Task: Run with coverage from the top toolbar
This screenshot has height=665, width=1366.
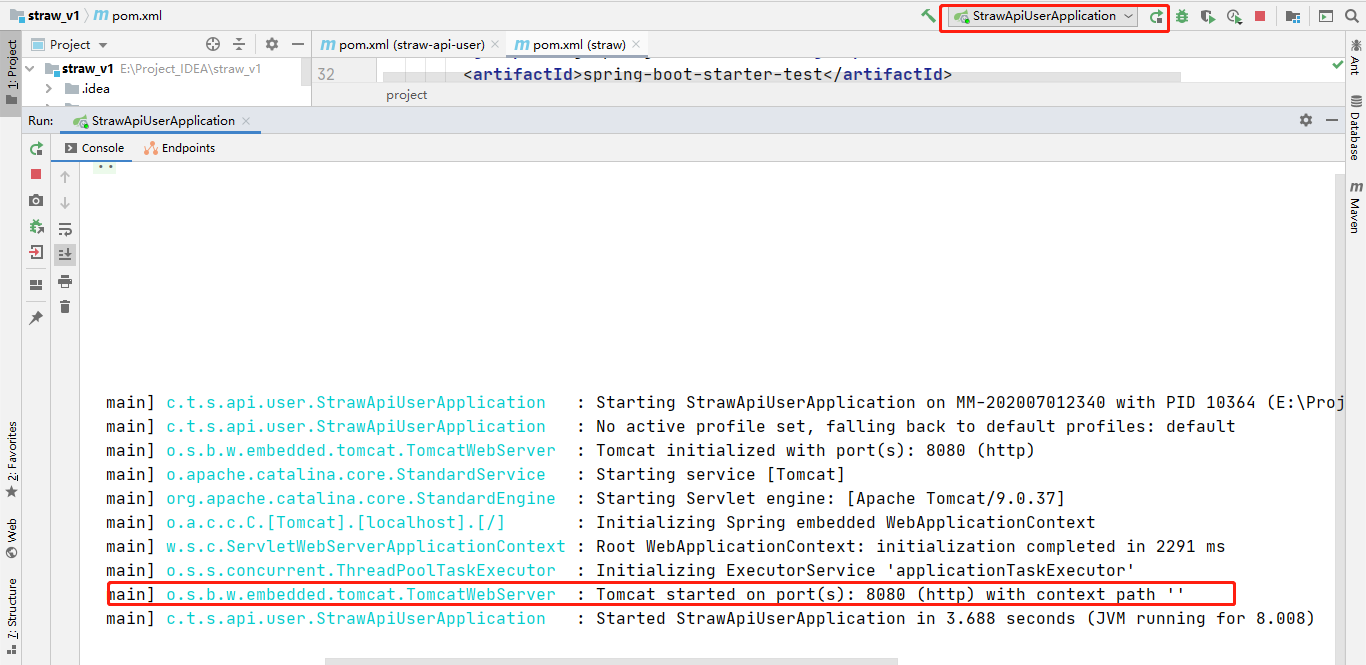Action: (1208, 16)
